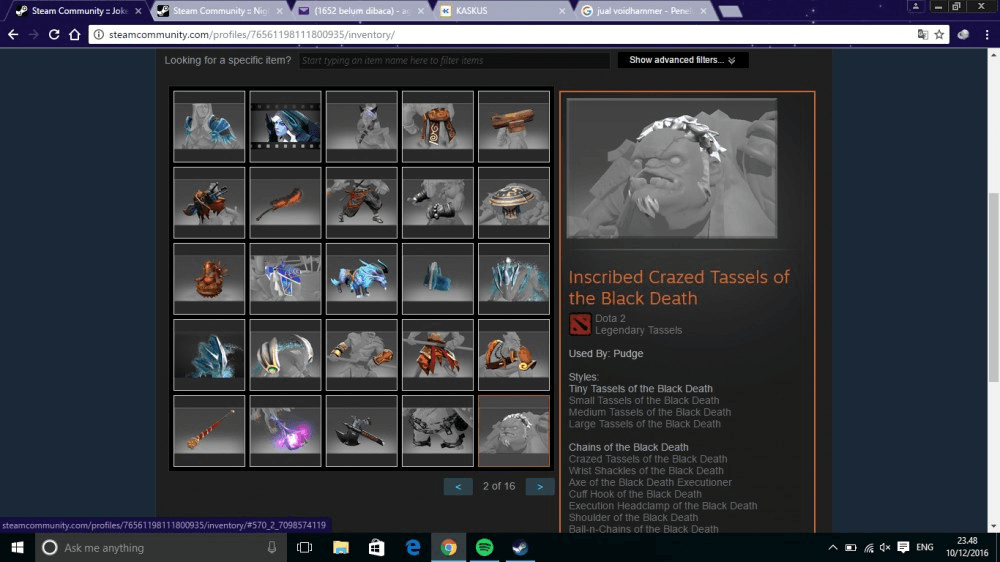Select the first Steam Community Joke tab
Screen dimensions: 1000x562
pos(78,11)
